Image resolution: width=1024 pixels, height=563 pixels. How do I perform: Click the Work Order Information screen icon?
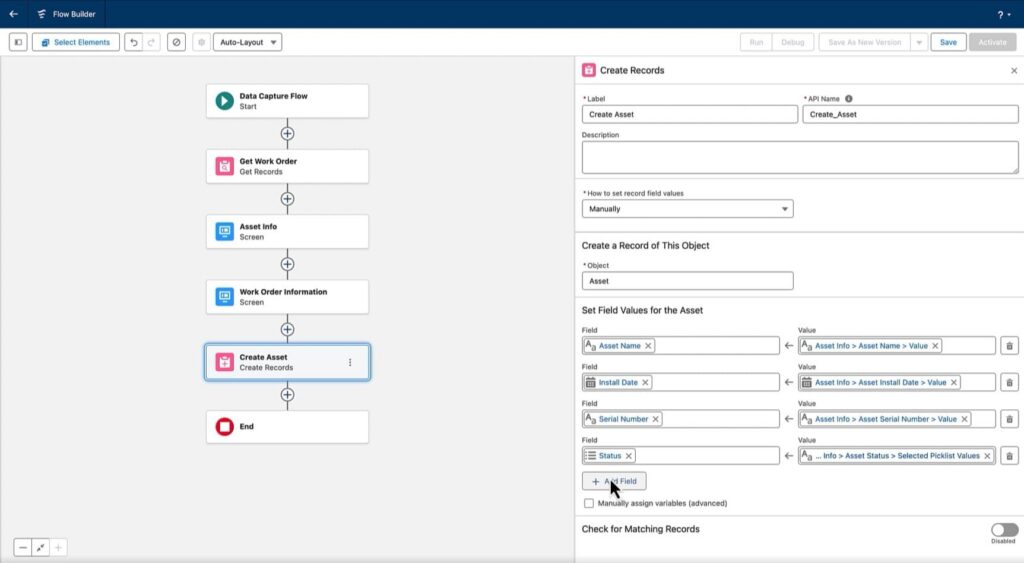225,297
